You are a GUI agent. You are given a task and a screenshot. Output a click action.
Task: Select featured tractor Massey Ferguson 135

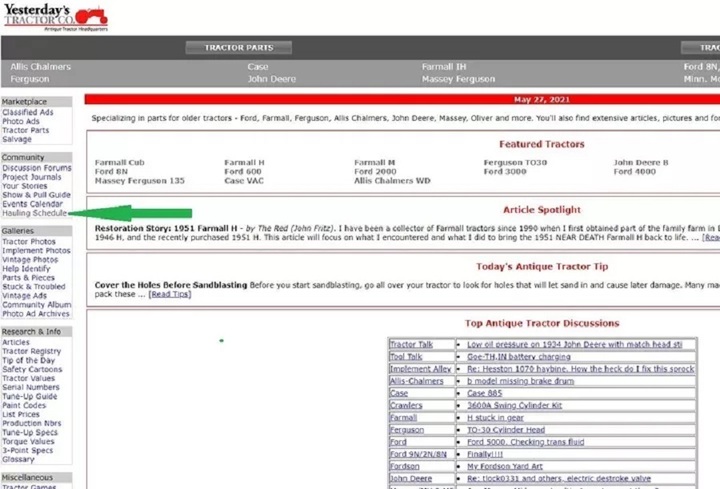click(140, 181)
